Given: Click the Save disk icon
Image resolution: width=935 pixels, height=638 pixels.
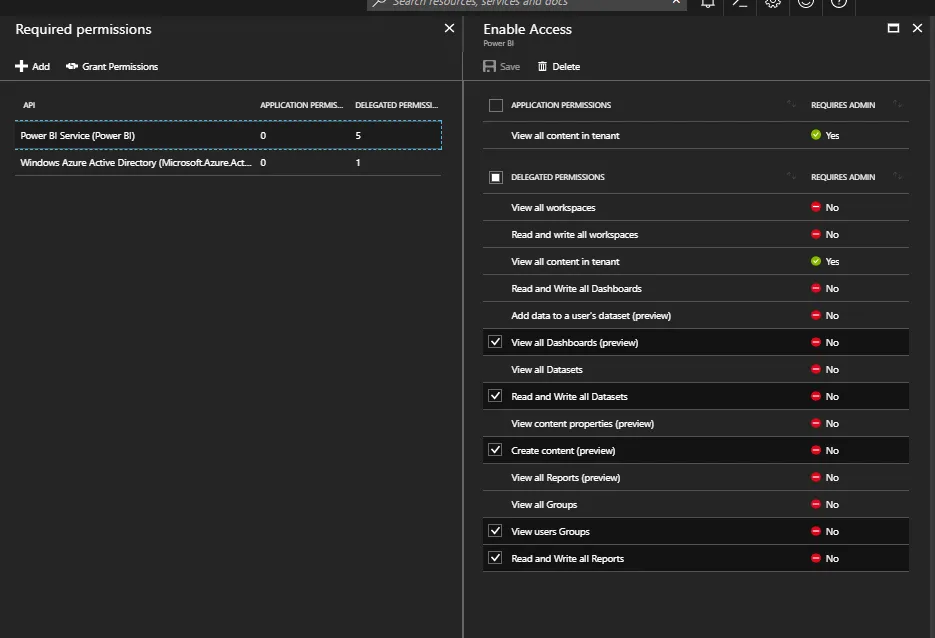Looking at the screenshot, I should coord(489,66).
